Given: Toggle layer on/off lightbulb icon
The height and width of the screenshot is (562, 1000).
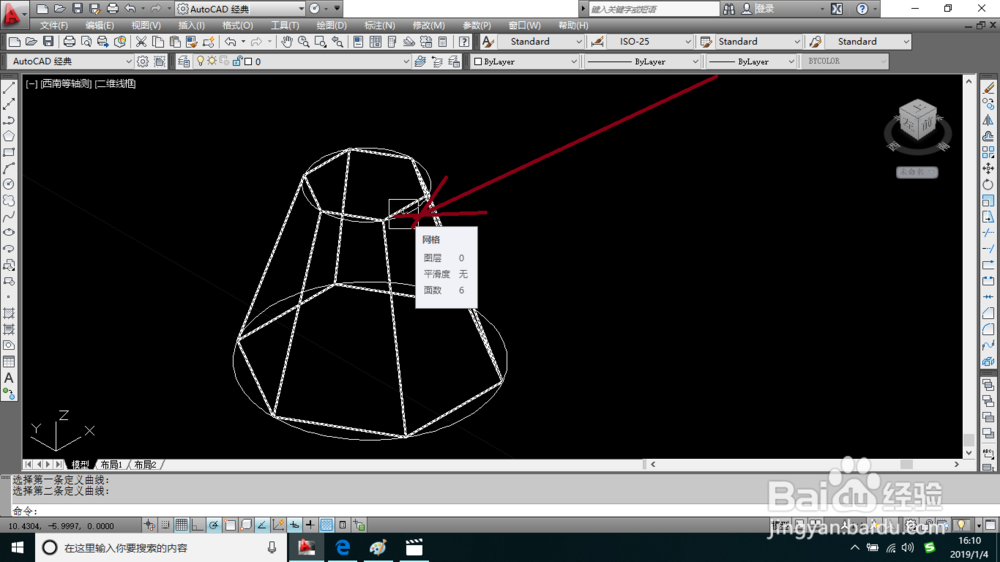Looking at the screenshot, I should click(200, 61).
